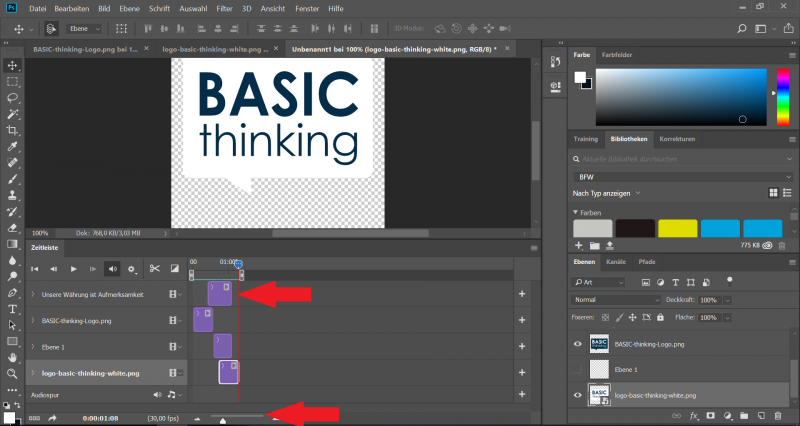
Task: Toggle lock position for the layer
Action: [632, 317]
